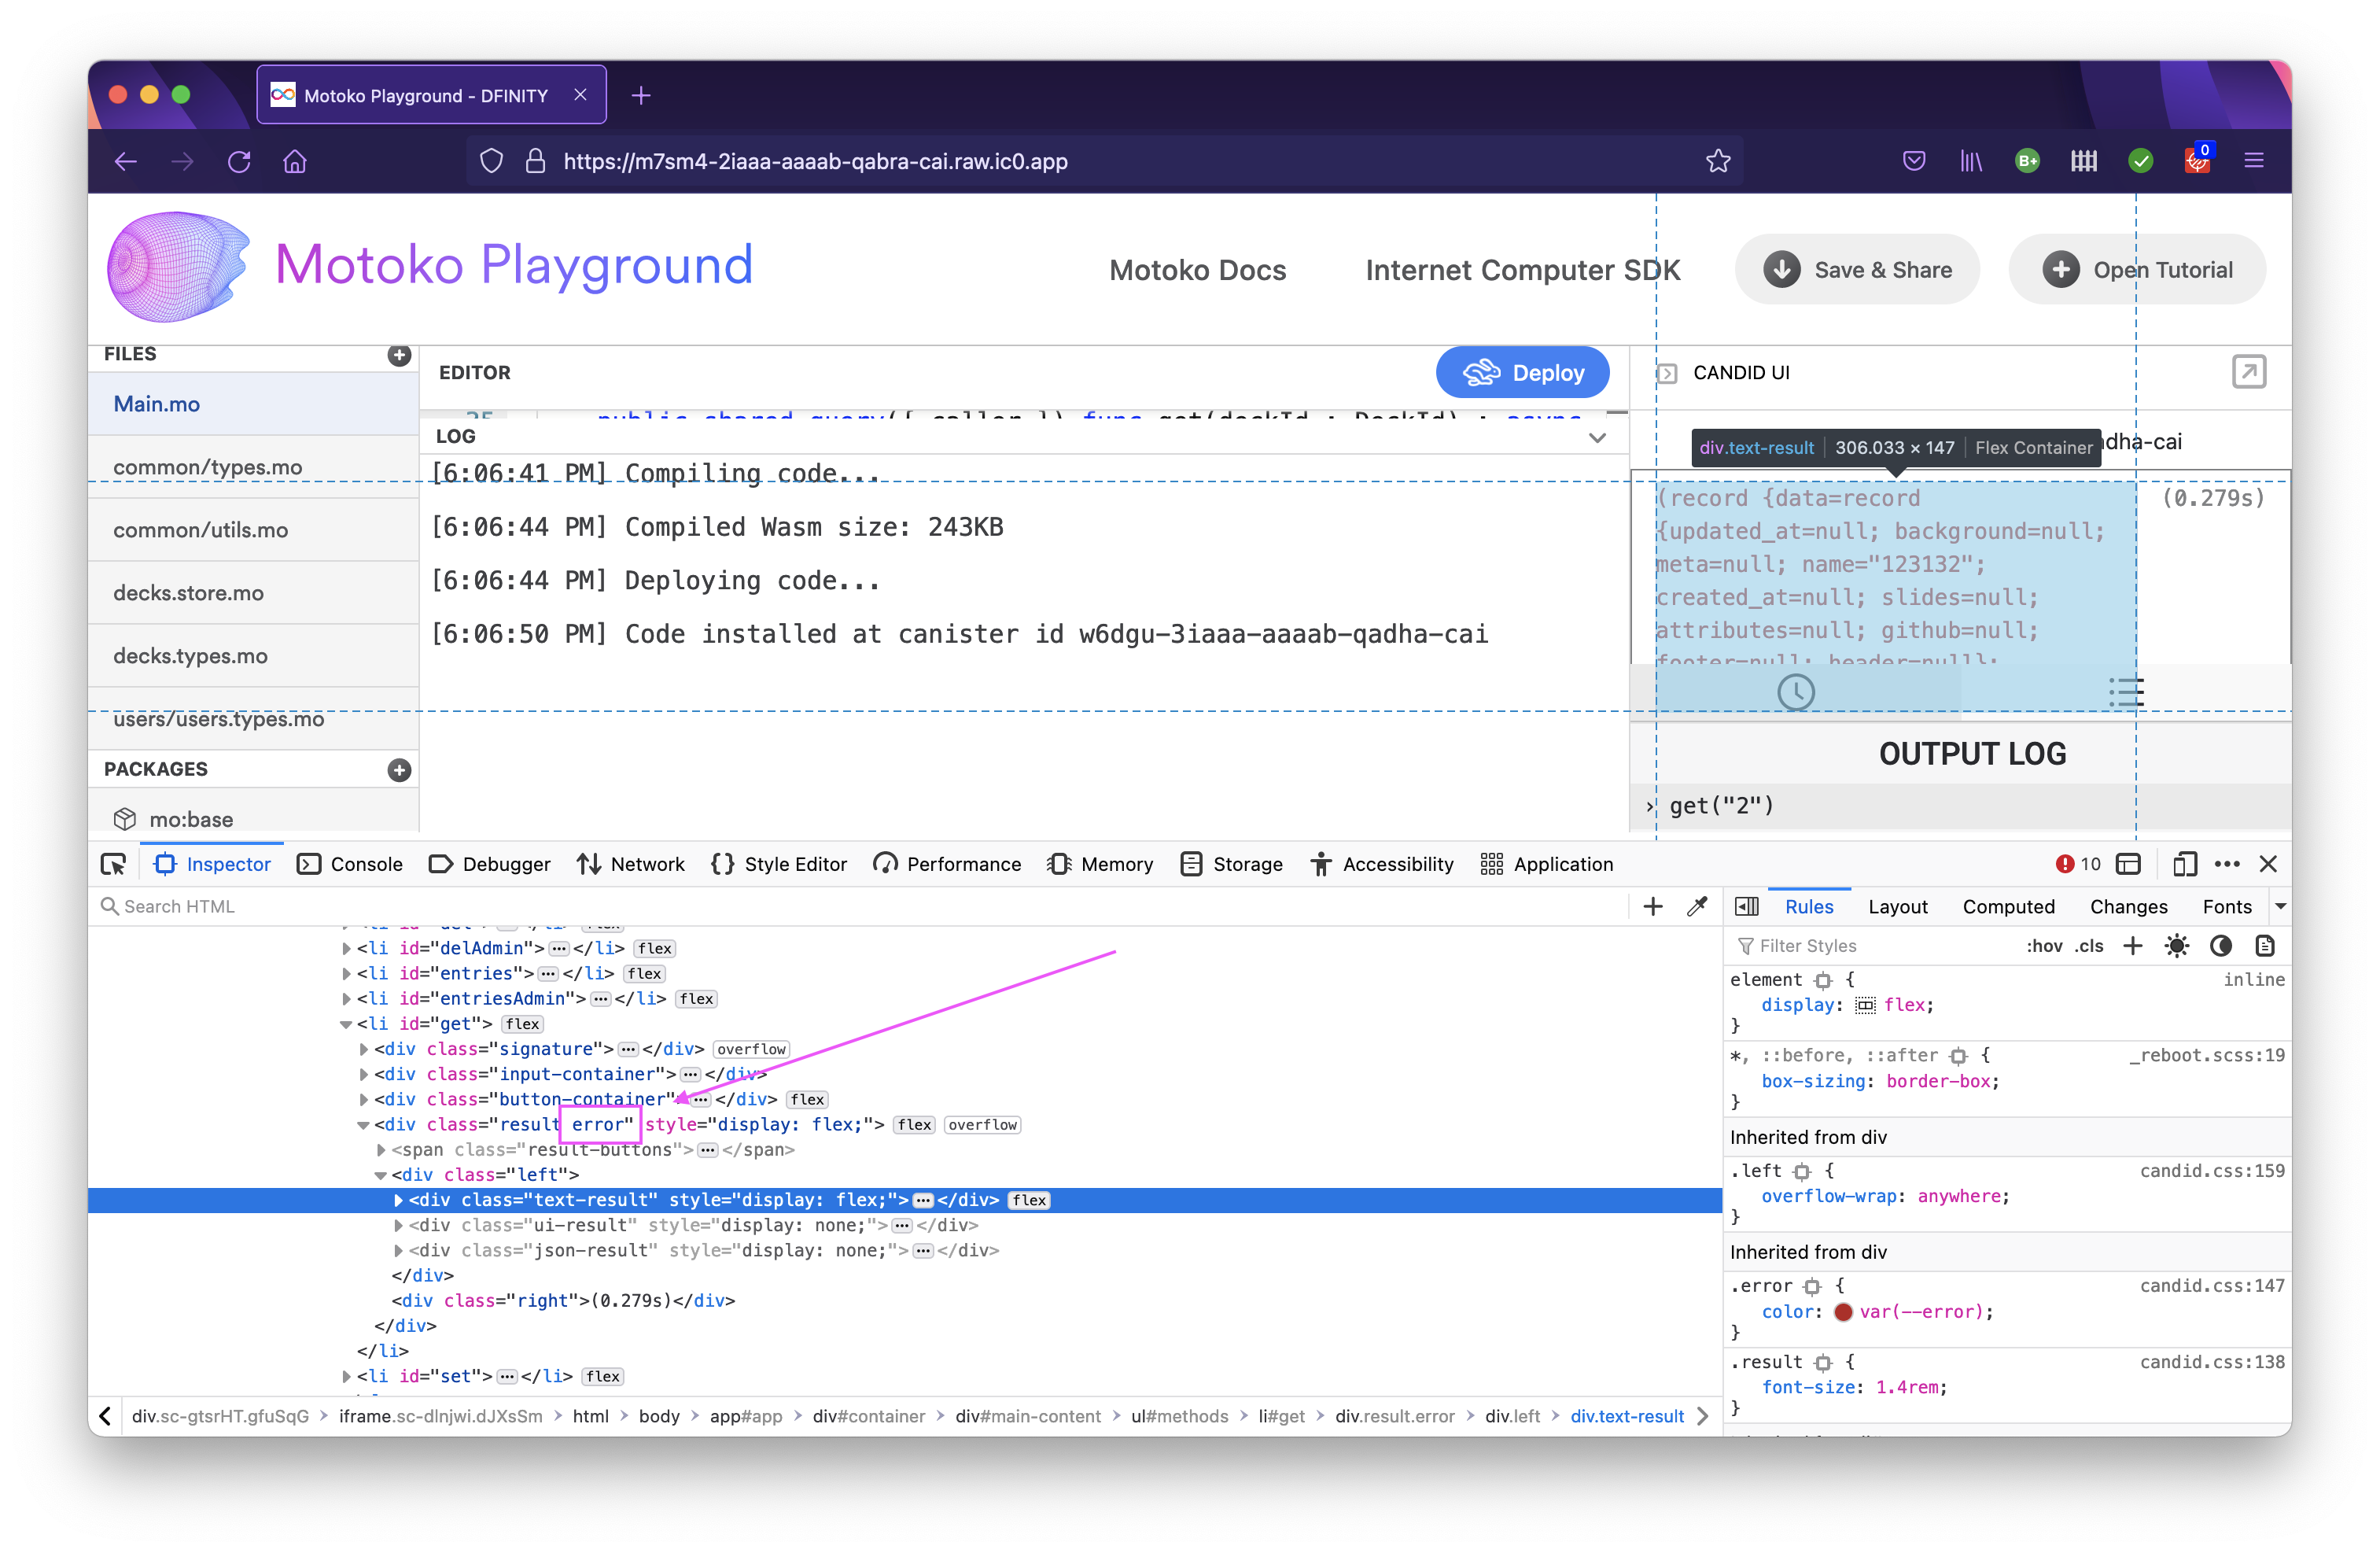Open split console via devtools icon
This screenshot has width=2380, height=1553.
tap(2130, 864)
